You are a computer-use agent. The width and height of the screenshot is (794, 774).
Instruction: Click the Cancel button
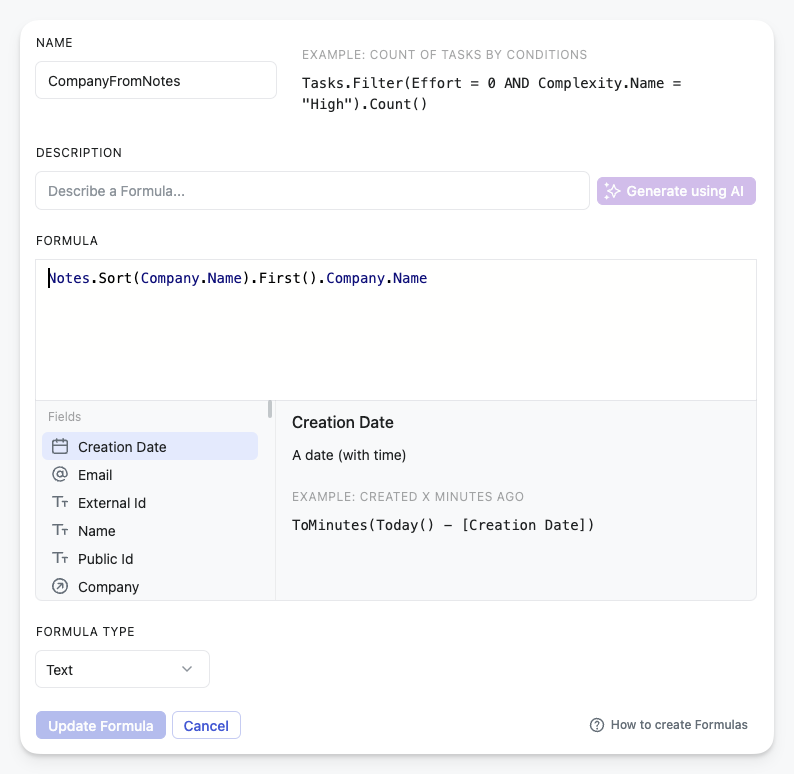(x=206, y=725)
